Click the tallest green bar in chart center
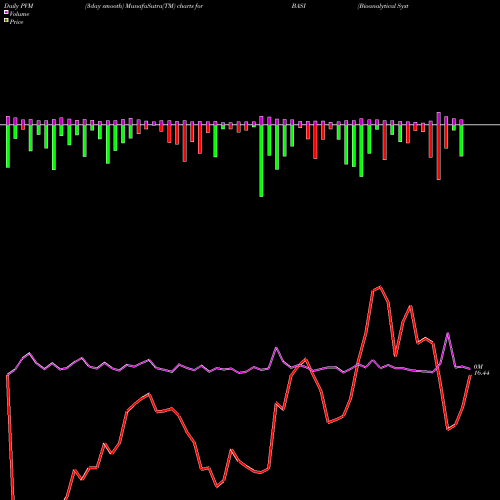The width and height of the screenshot is (500, 500). 261,161
